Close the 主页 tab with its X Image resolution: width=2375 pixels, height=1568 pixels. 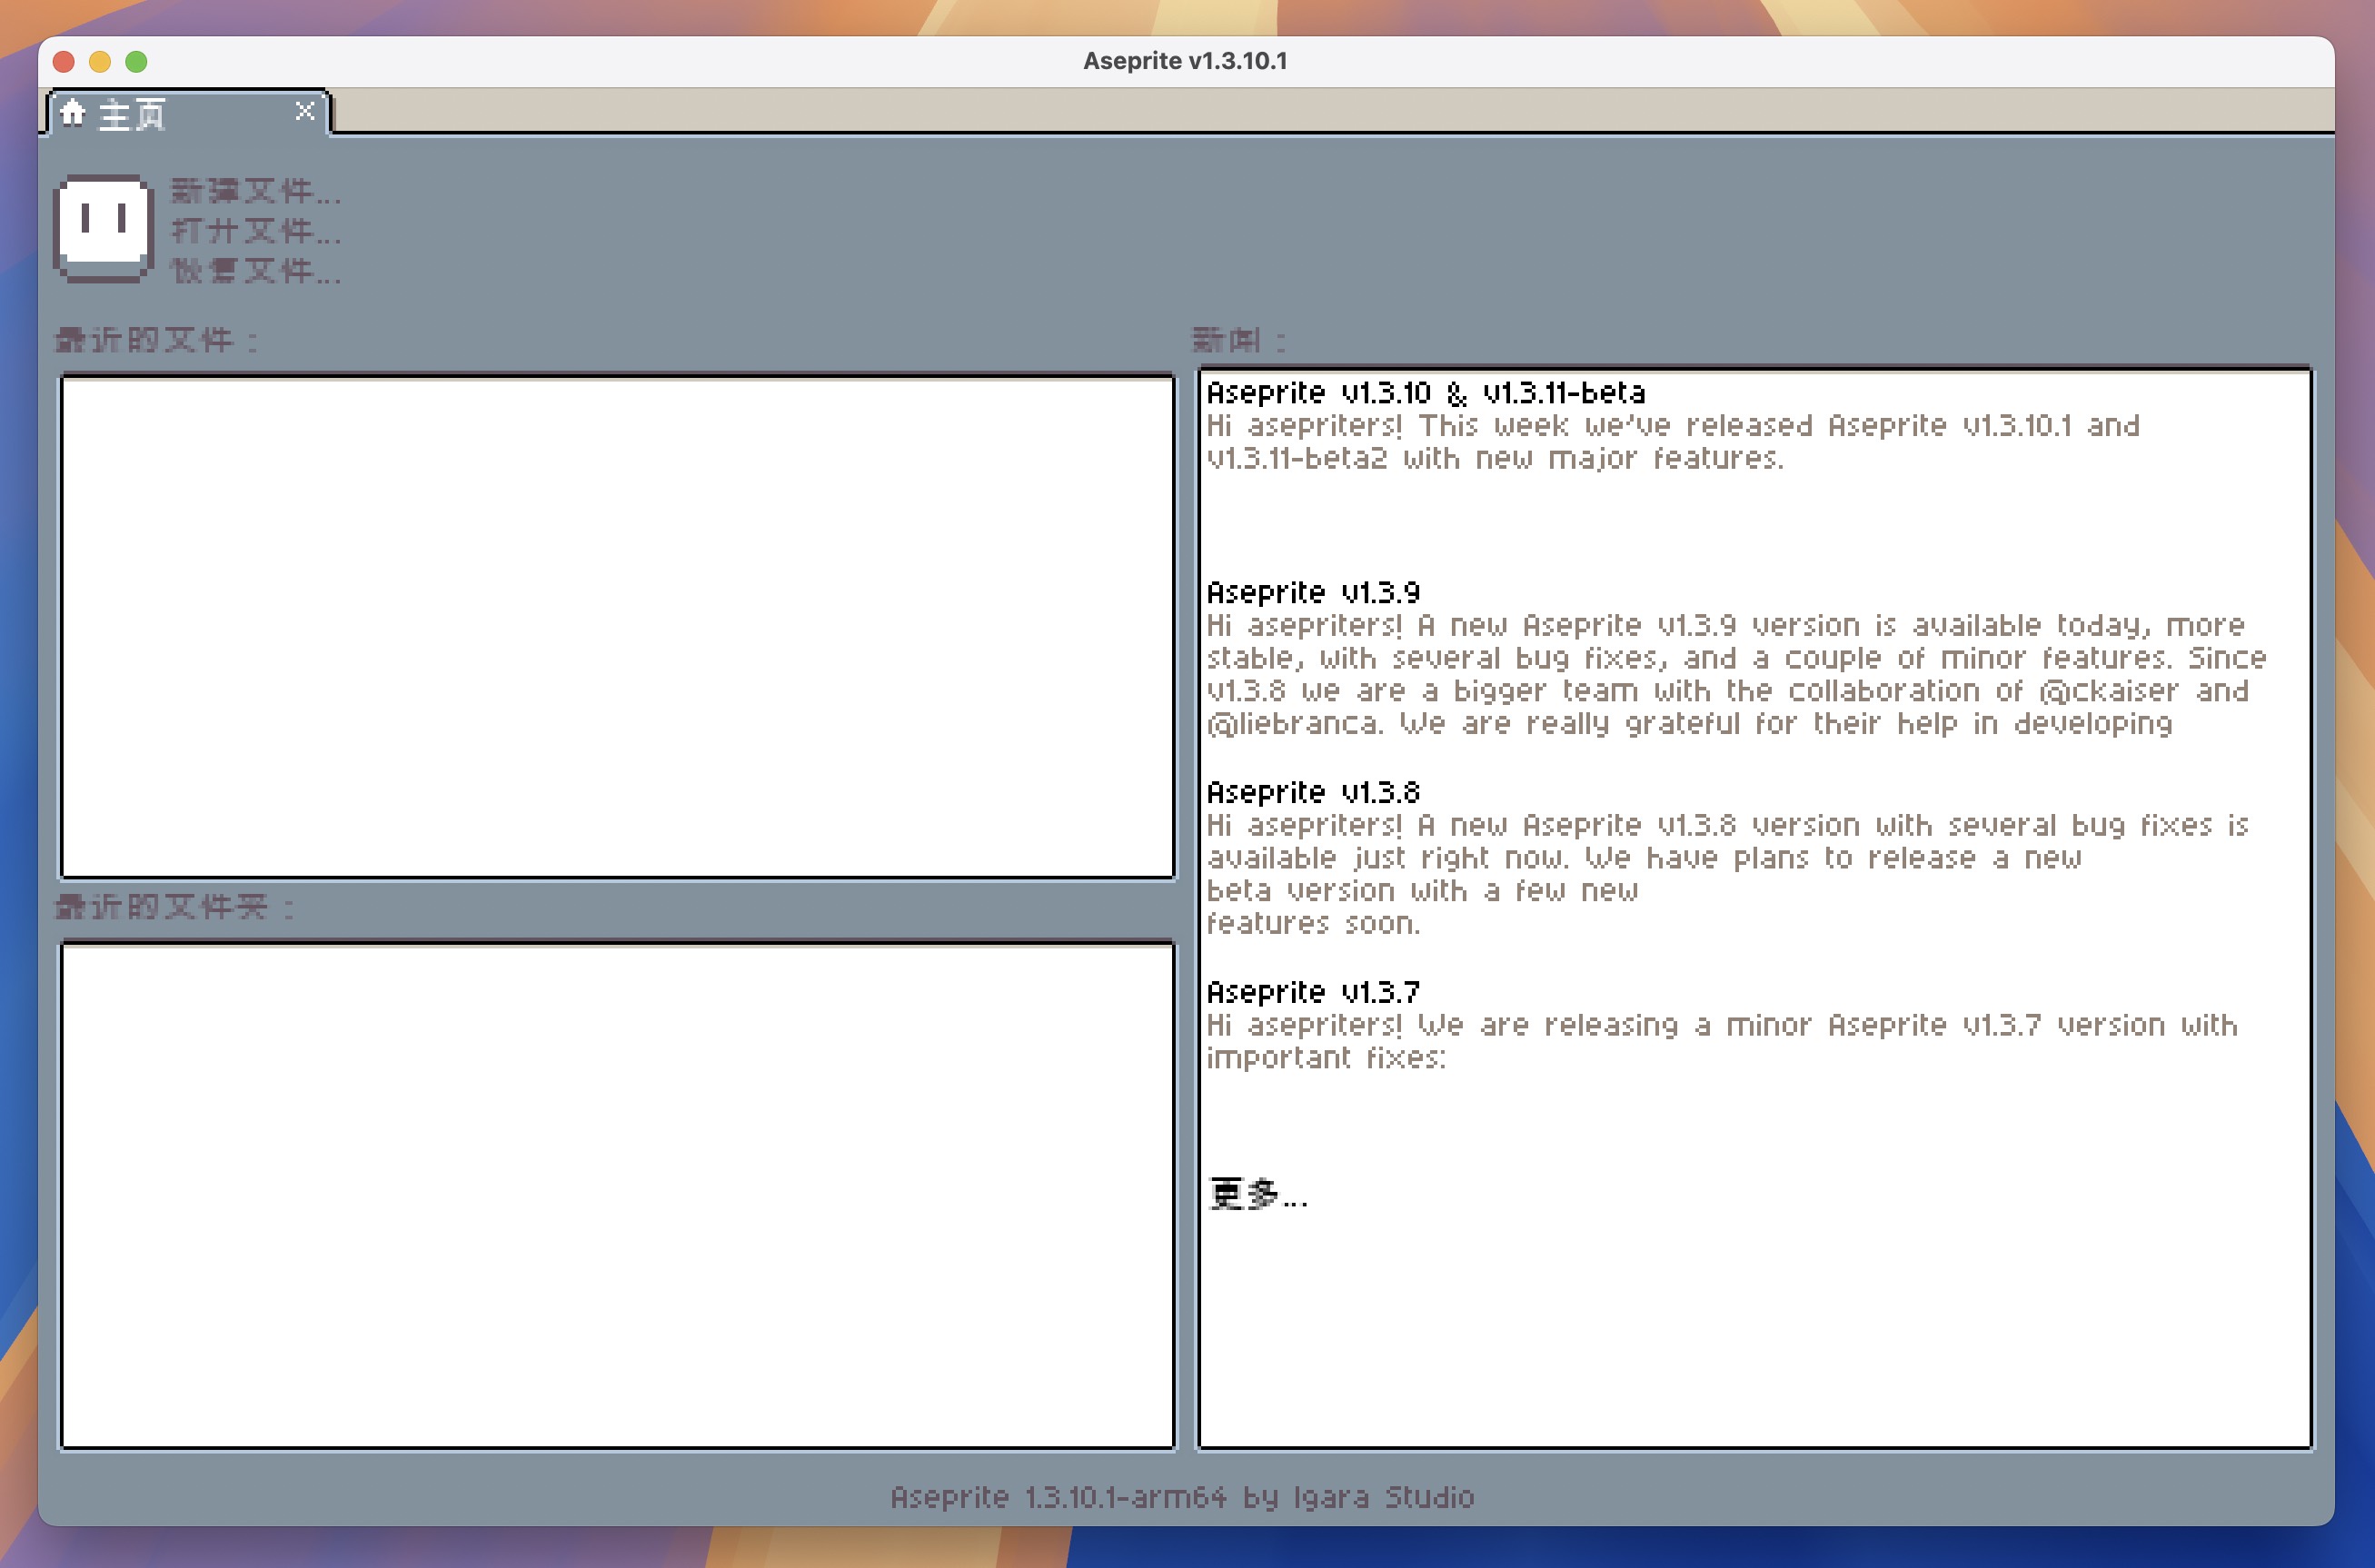[305, 111]
